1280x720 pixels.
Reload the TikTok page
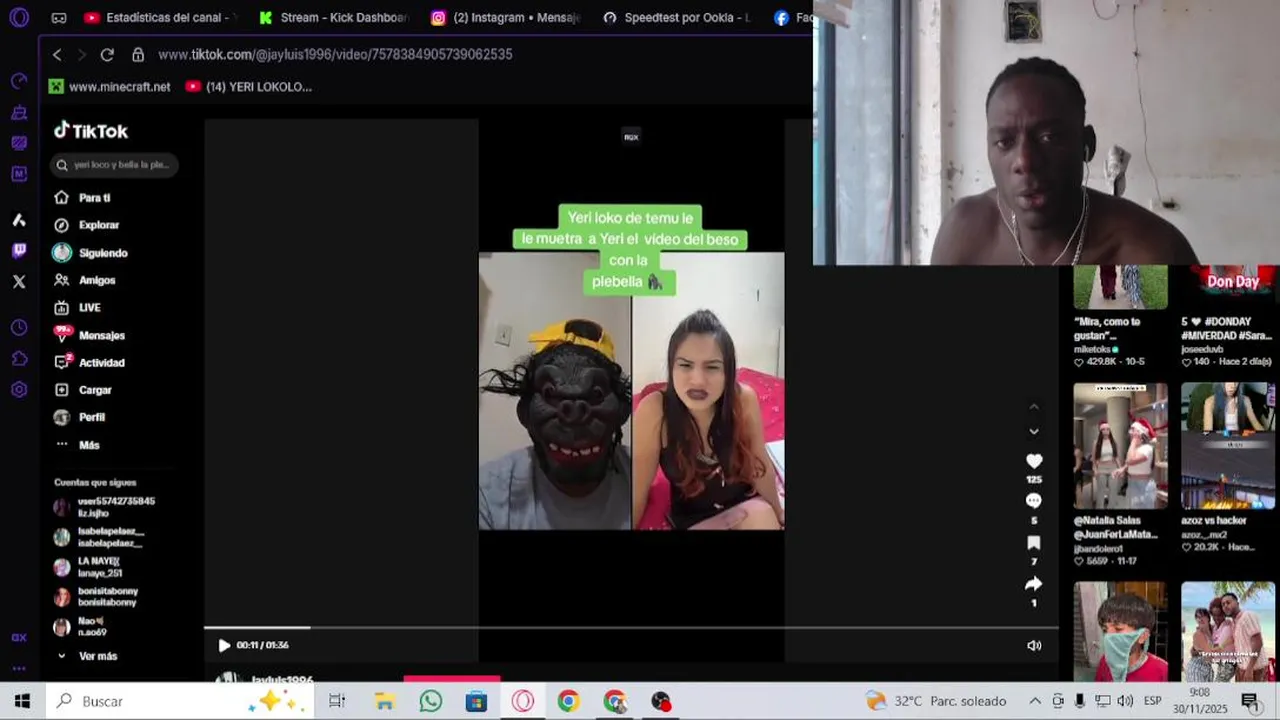click(107, 54)
